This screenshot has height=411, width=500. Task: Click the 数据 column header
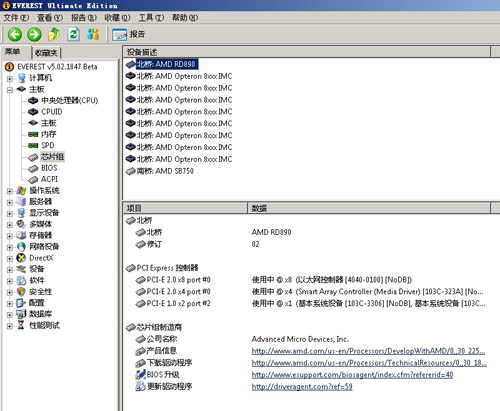point(369,209)
